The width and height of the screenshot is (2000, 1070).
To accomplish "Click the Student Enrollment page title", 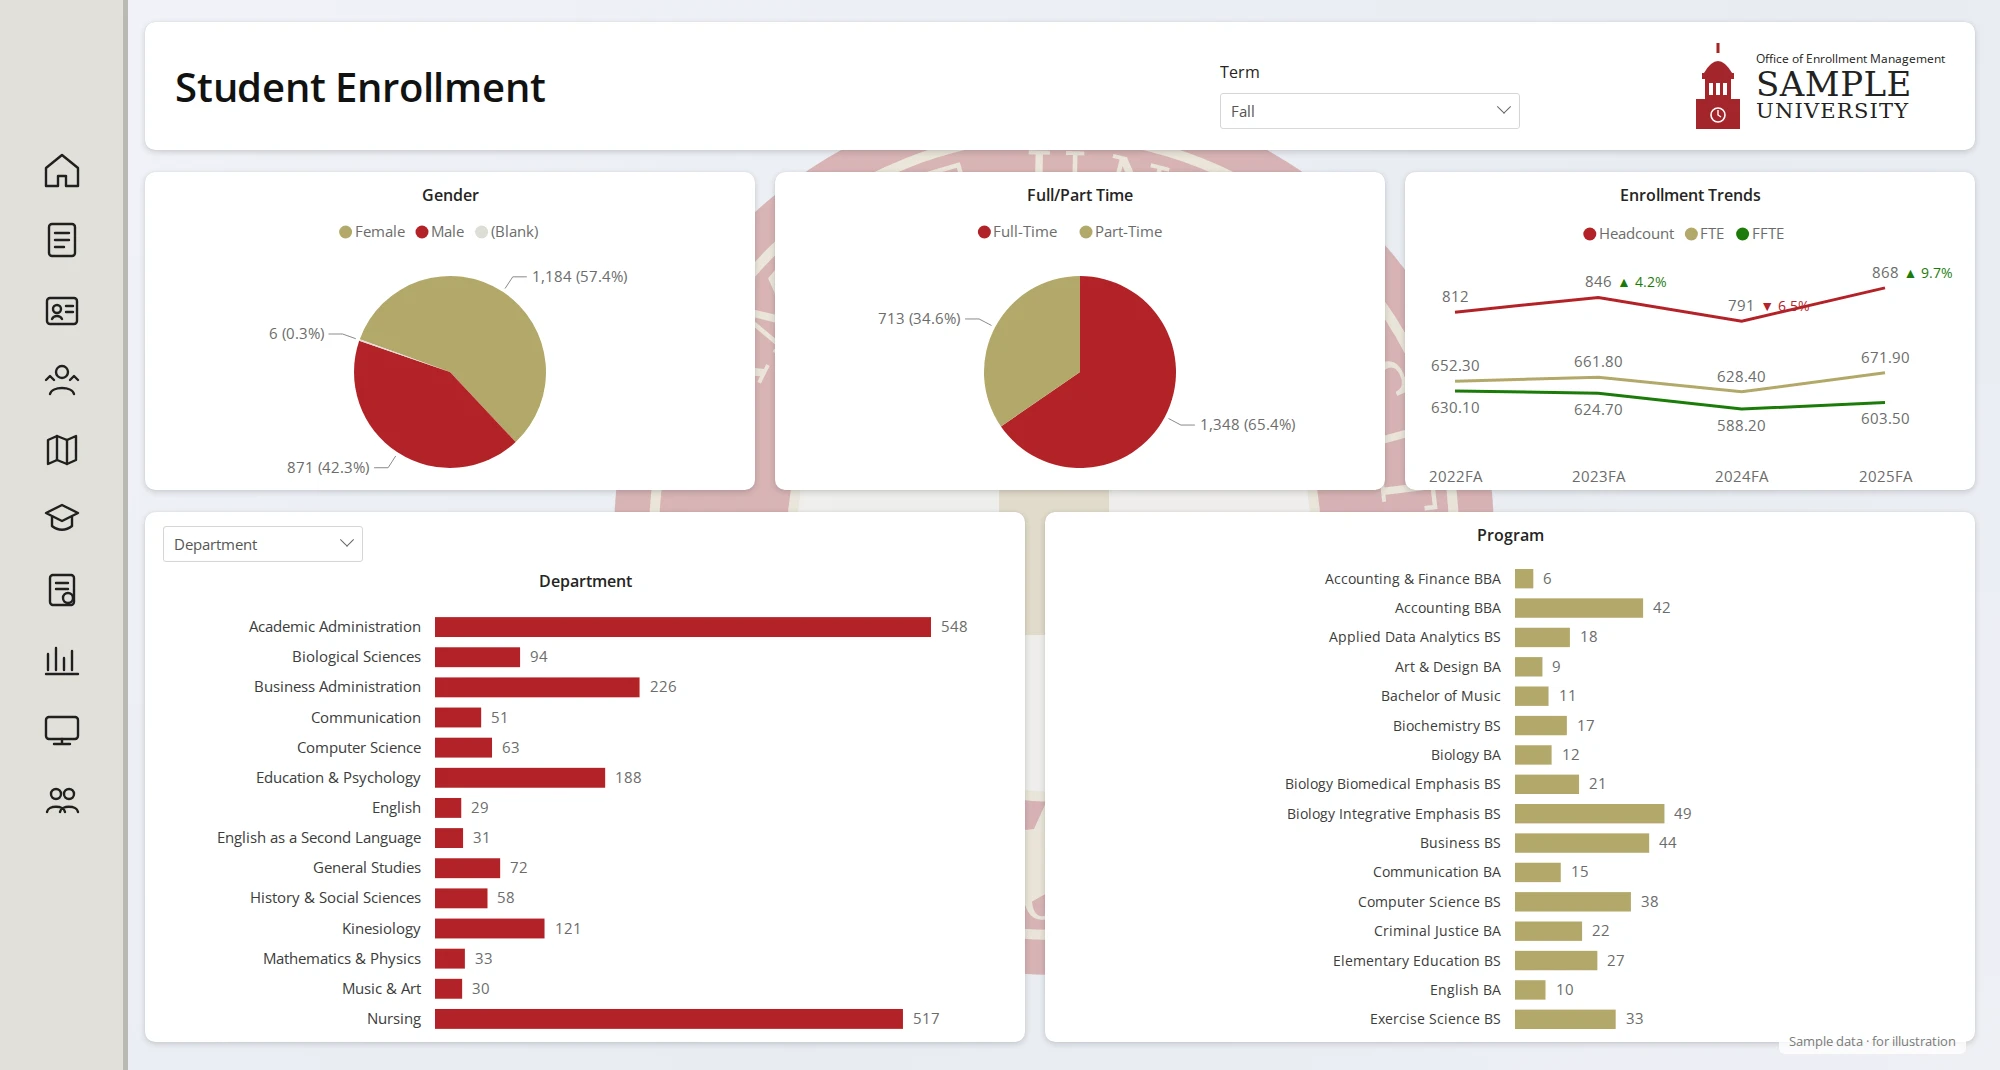I will [x=360, y=88].
